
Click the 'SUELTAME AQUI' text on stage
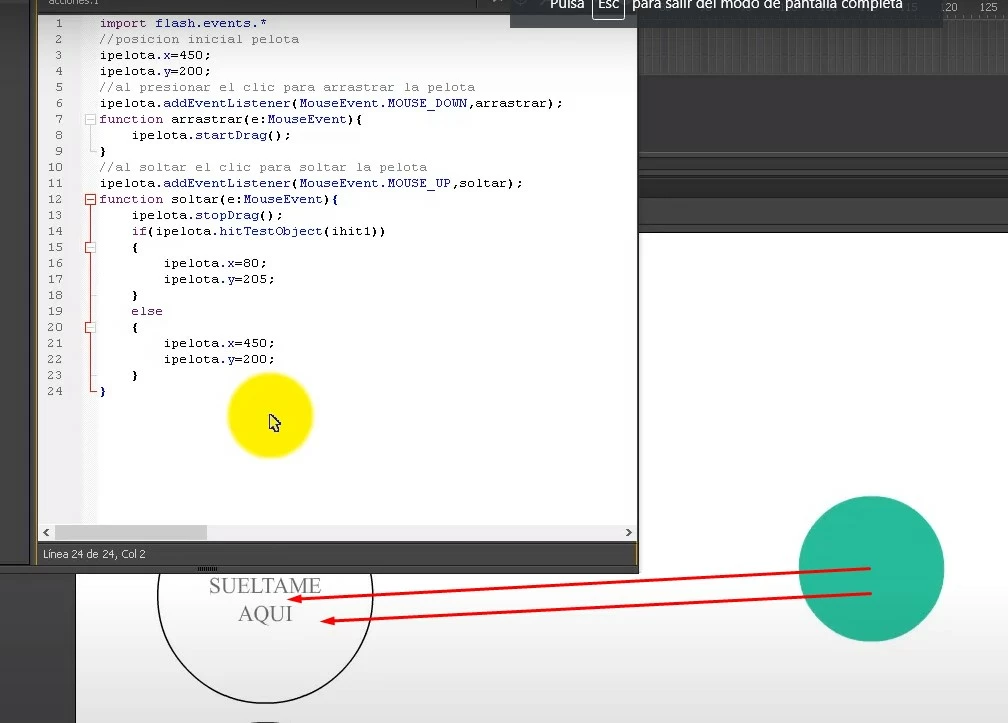(x=265, y=600)
